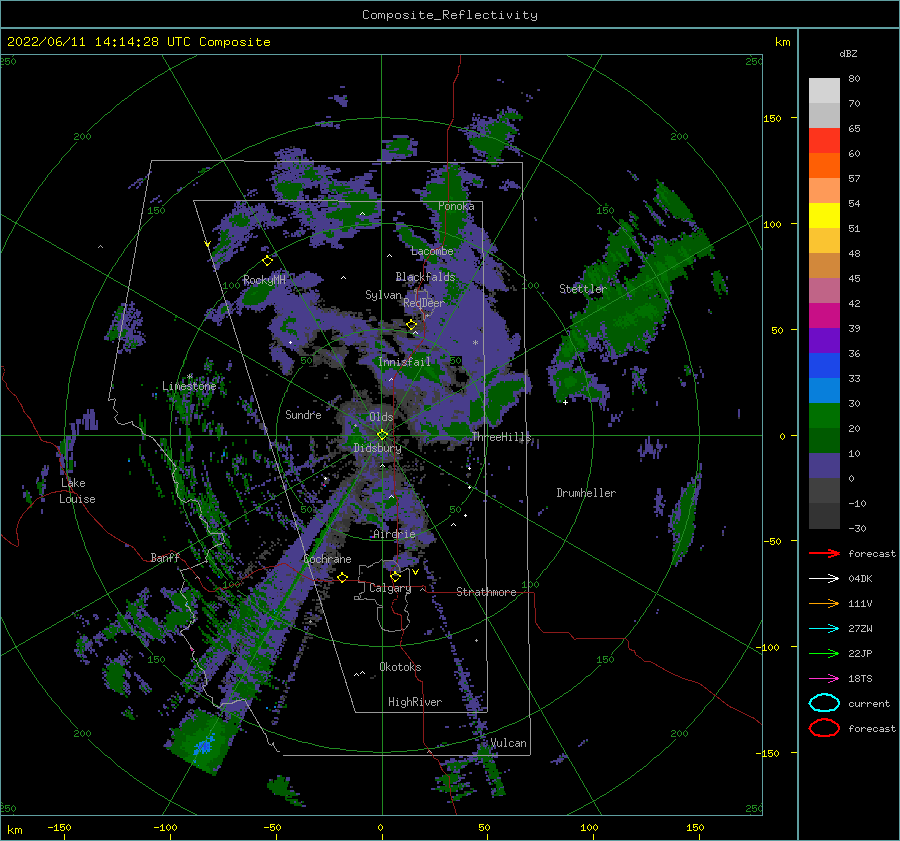Click the Lake Louise label

click(77, 491)
